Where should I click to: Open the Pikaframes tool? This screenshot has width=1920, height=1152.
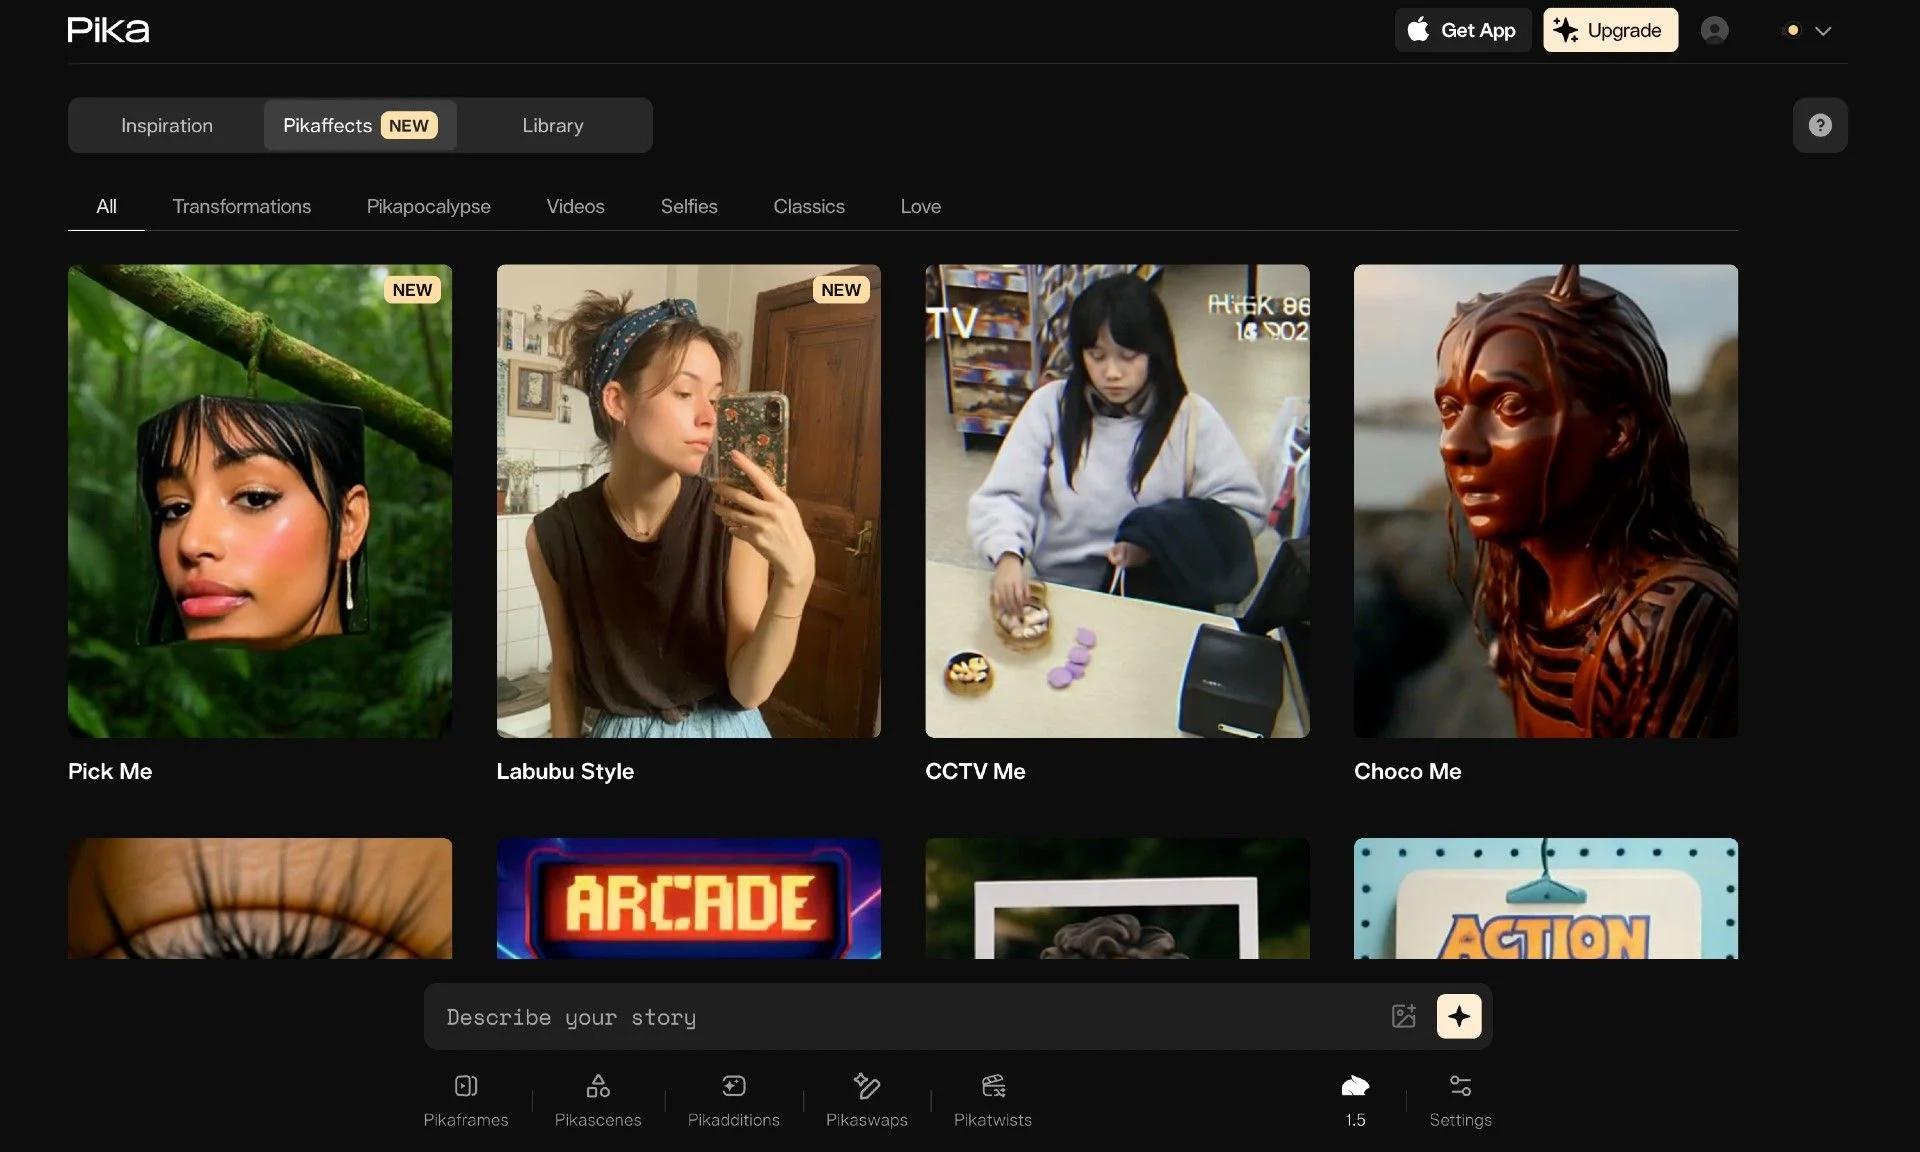(465, 1099)
